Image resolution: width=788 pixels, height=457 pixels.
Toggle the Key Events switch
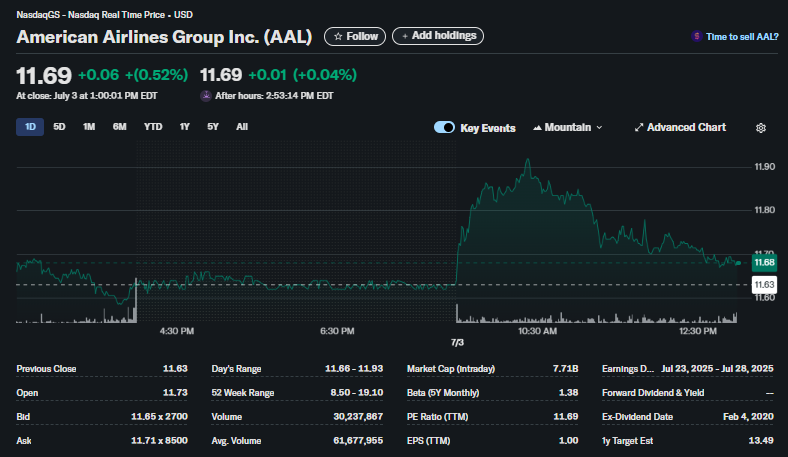[x=444, y=127]
